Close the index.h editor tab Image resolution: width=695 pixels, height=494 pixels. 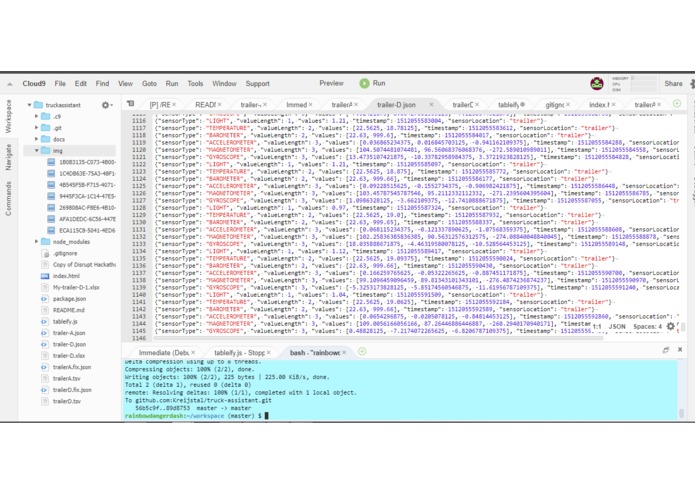pyautogui.click(x=614, y=105)
